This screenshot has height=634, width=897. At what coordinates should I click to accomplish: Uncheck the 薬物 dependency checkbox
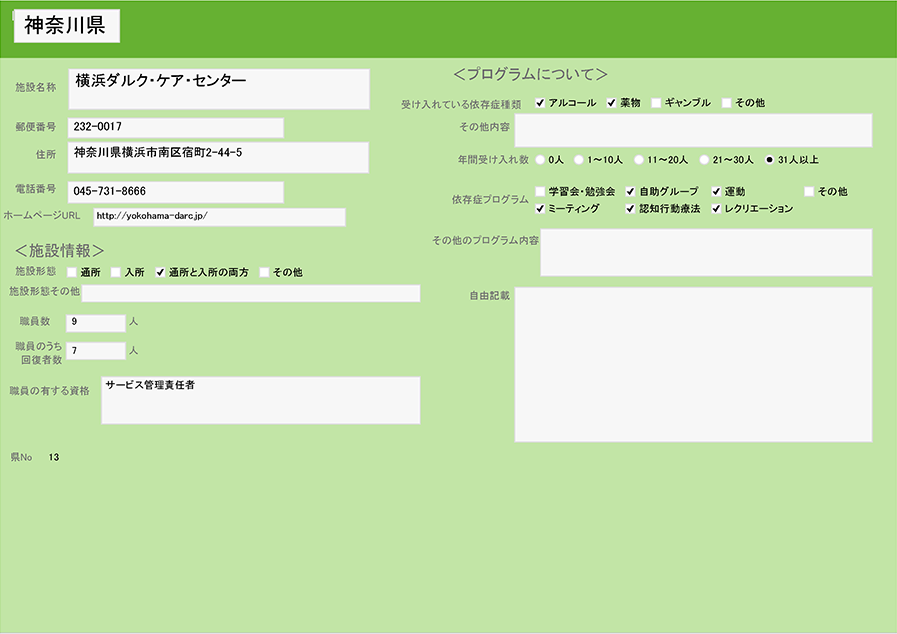point(612,103)
